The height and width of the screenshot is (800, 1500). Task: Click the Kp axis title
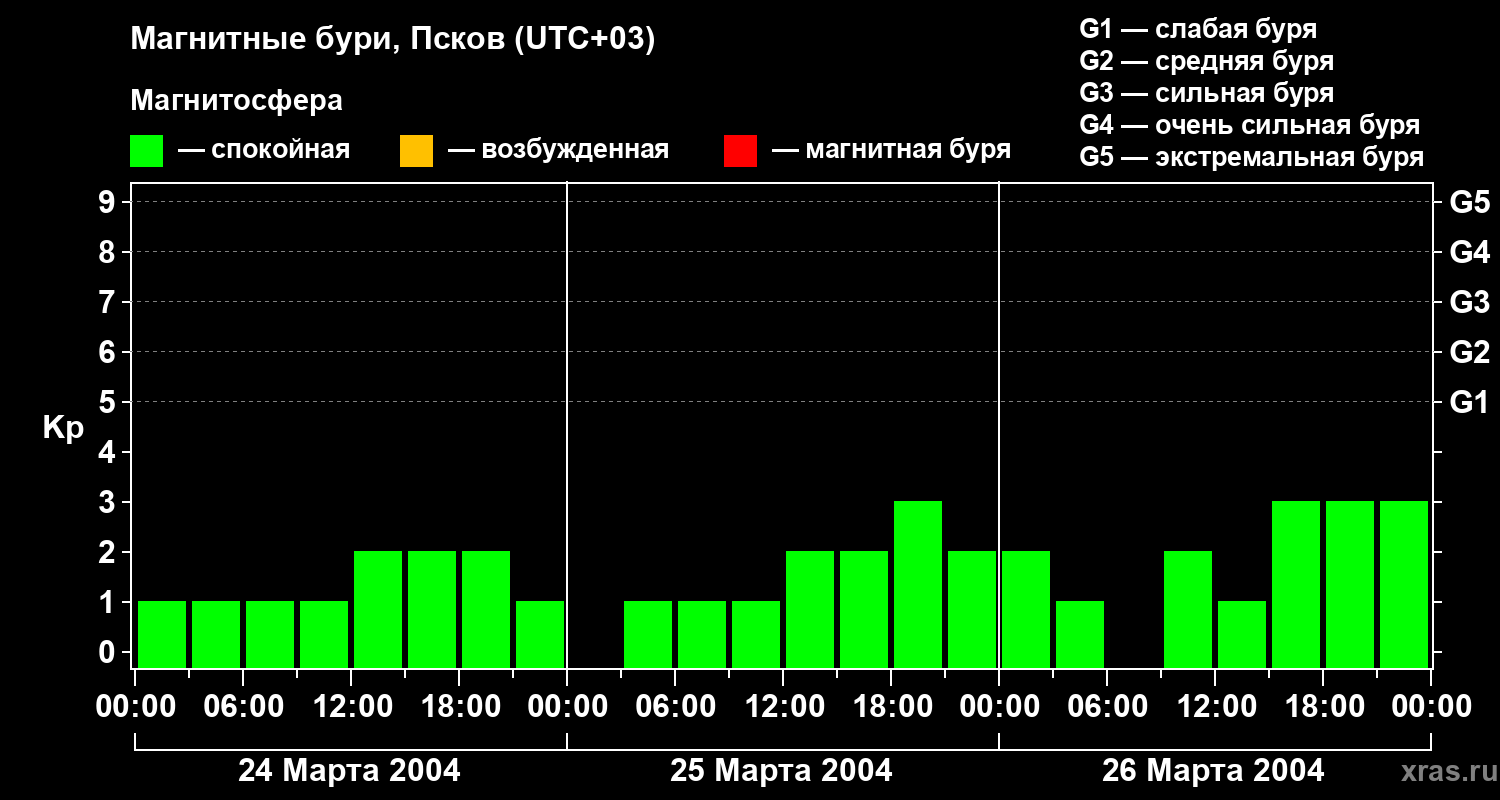[63, 429]
